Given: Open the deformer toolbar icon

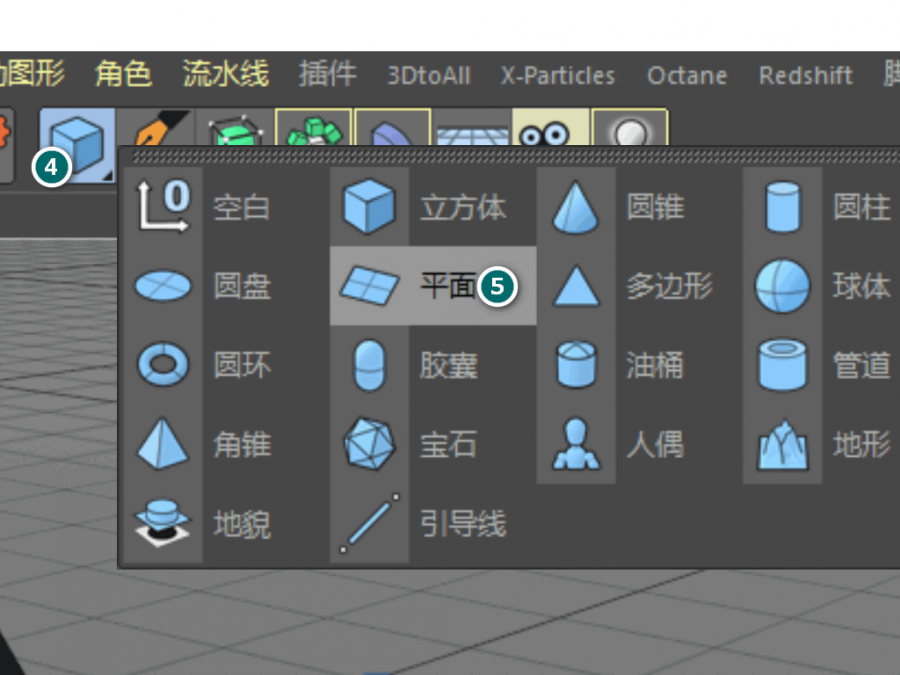Looking at the screenshot, I should pos(393,127).
